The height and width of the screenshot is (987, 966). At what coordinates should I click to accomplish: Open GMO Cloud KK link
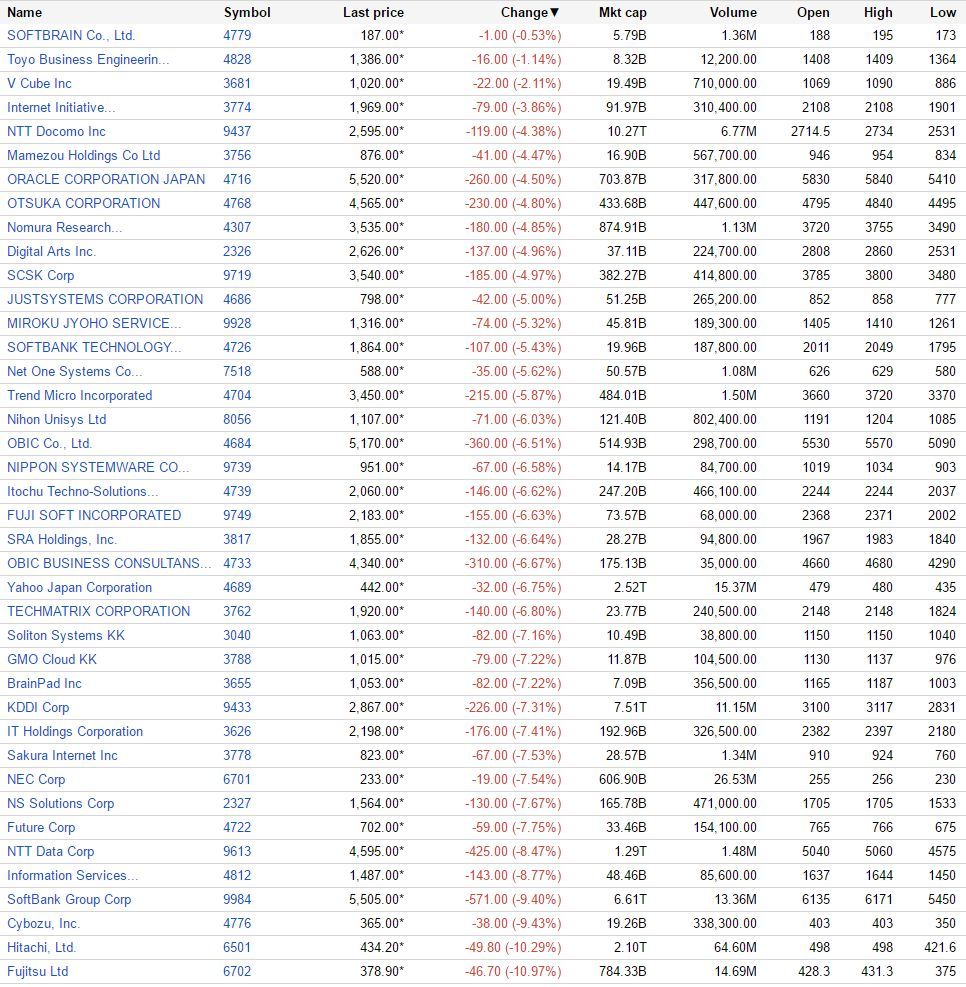[x=52, y=659]
